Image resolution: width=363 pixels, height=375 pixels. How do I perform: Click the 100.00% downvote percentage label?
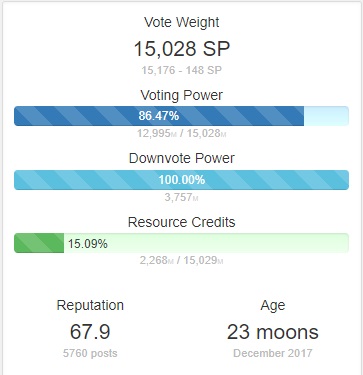[182, 180]
